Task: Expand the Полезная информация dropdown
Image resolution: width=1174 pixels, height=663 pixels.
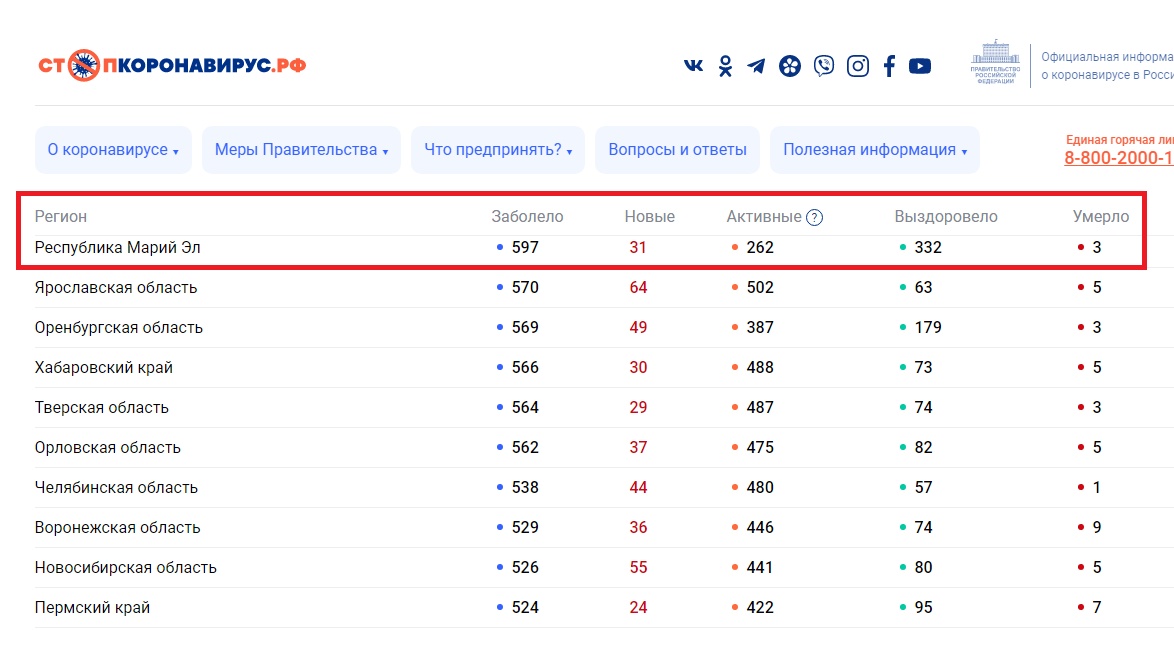Action: click(875, 150)
